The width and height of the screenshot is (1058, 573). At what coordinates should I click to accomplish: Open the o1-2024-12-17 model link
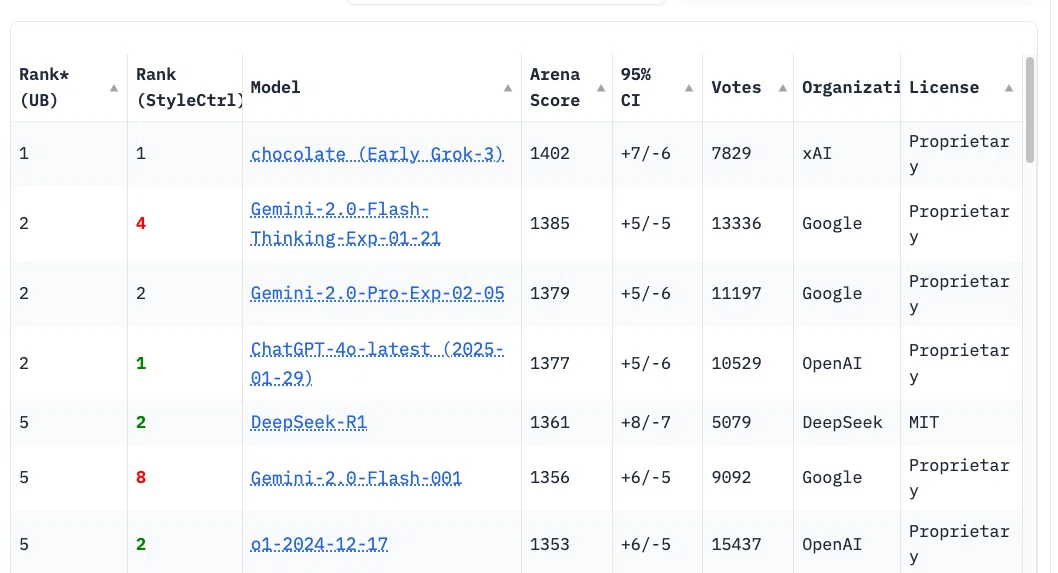[318, 544]
